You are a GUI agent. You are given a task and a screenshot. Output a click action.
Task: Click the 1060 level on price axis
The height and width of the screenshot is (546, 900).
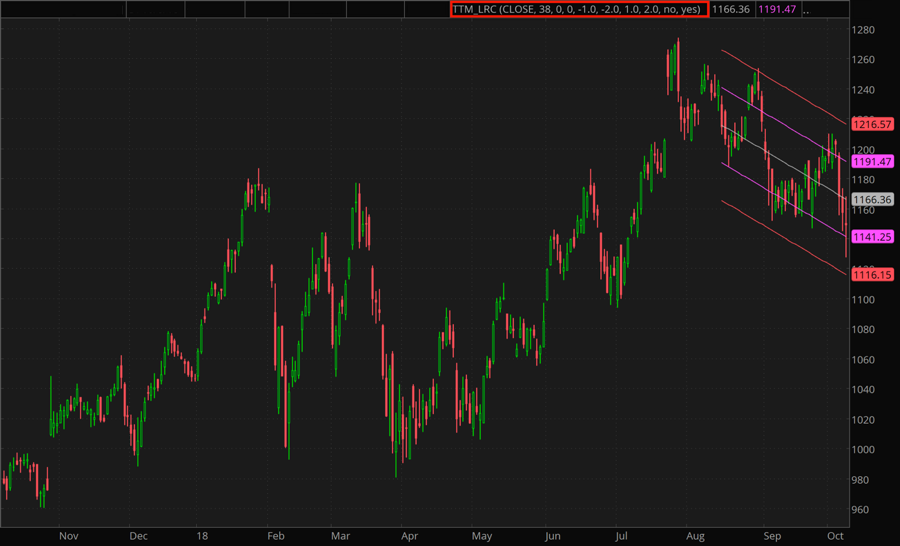click(x=865, y=360)
